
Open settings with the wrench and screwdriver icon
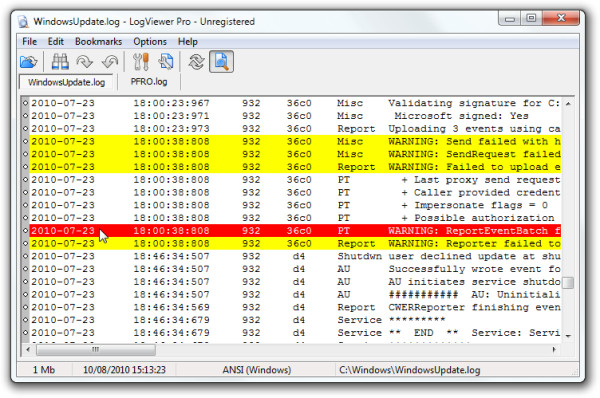(140, 62)
